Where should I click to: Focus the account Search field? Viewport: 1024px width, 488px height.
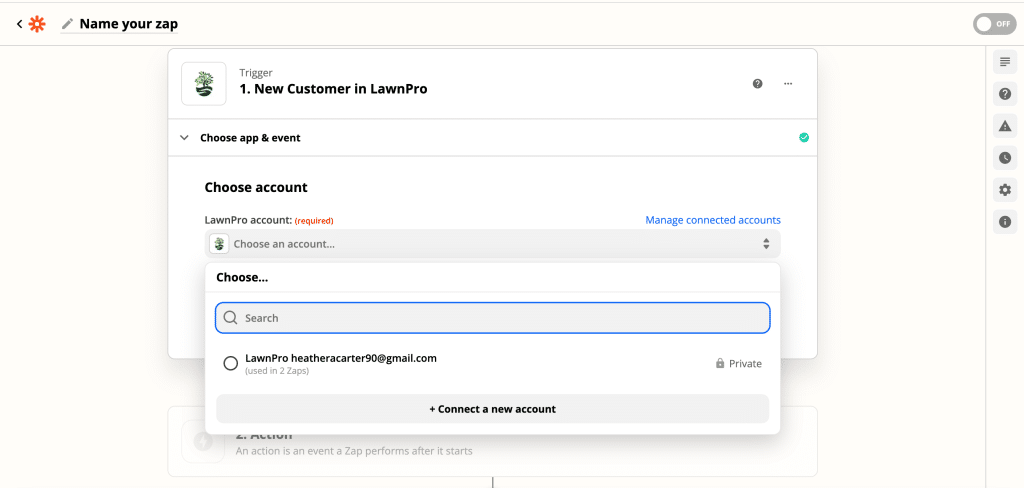pyautogui.click(x=492, y=318)
